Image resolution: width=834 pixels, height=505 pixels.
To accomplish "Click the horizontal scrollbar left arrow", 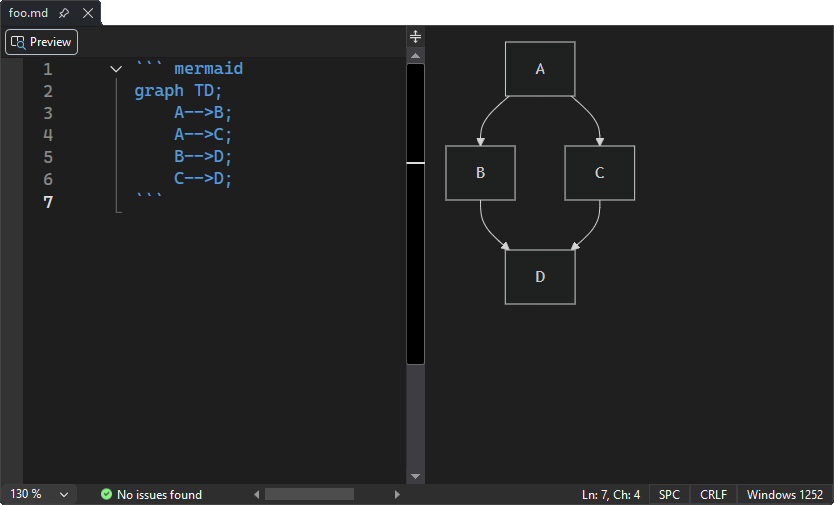I will [x=256, y=494].
